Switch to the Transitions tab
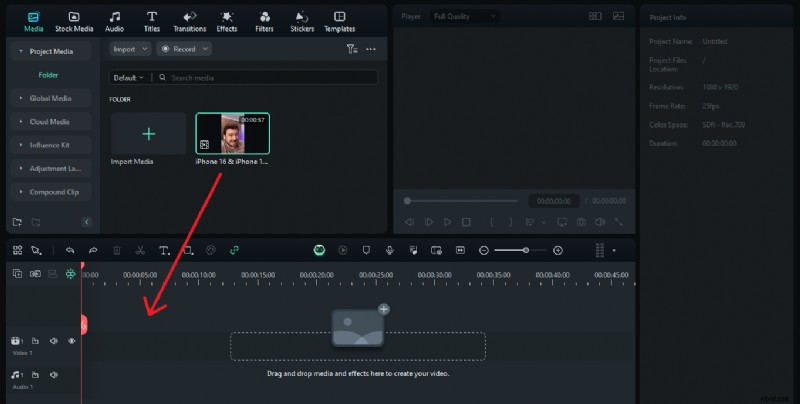Viewport: 800px width, 404px height. 189,21
